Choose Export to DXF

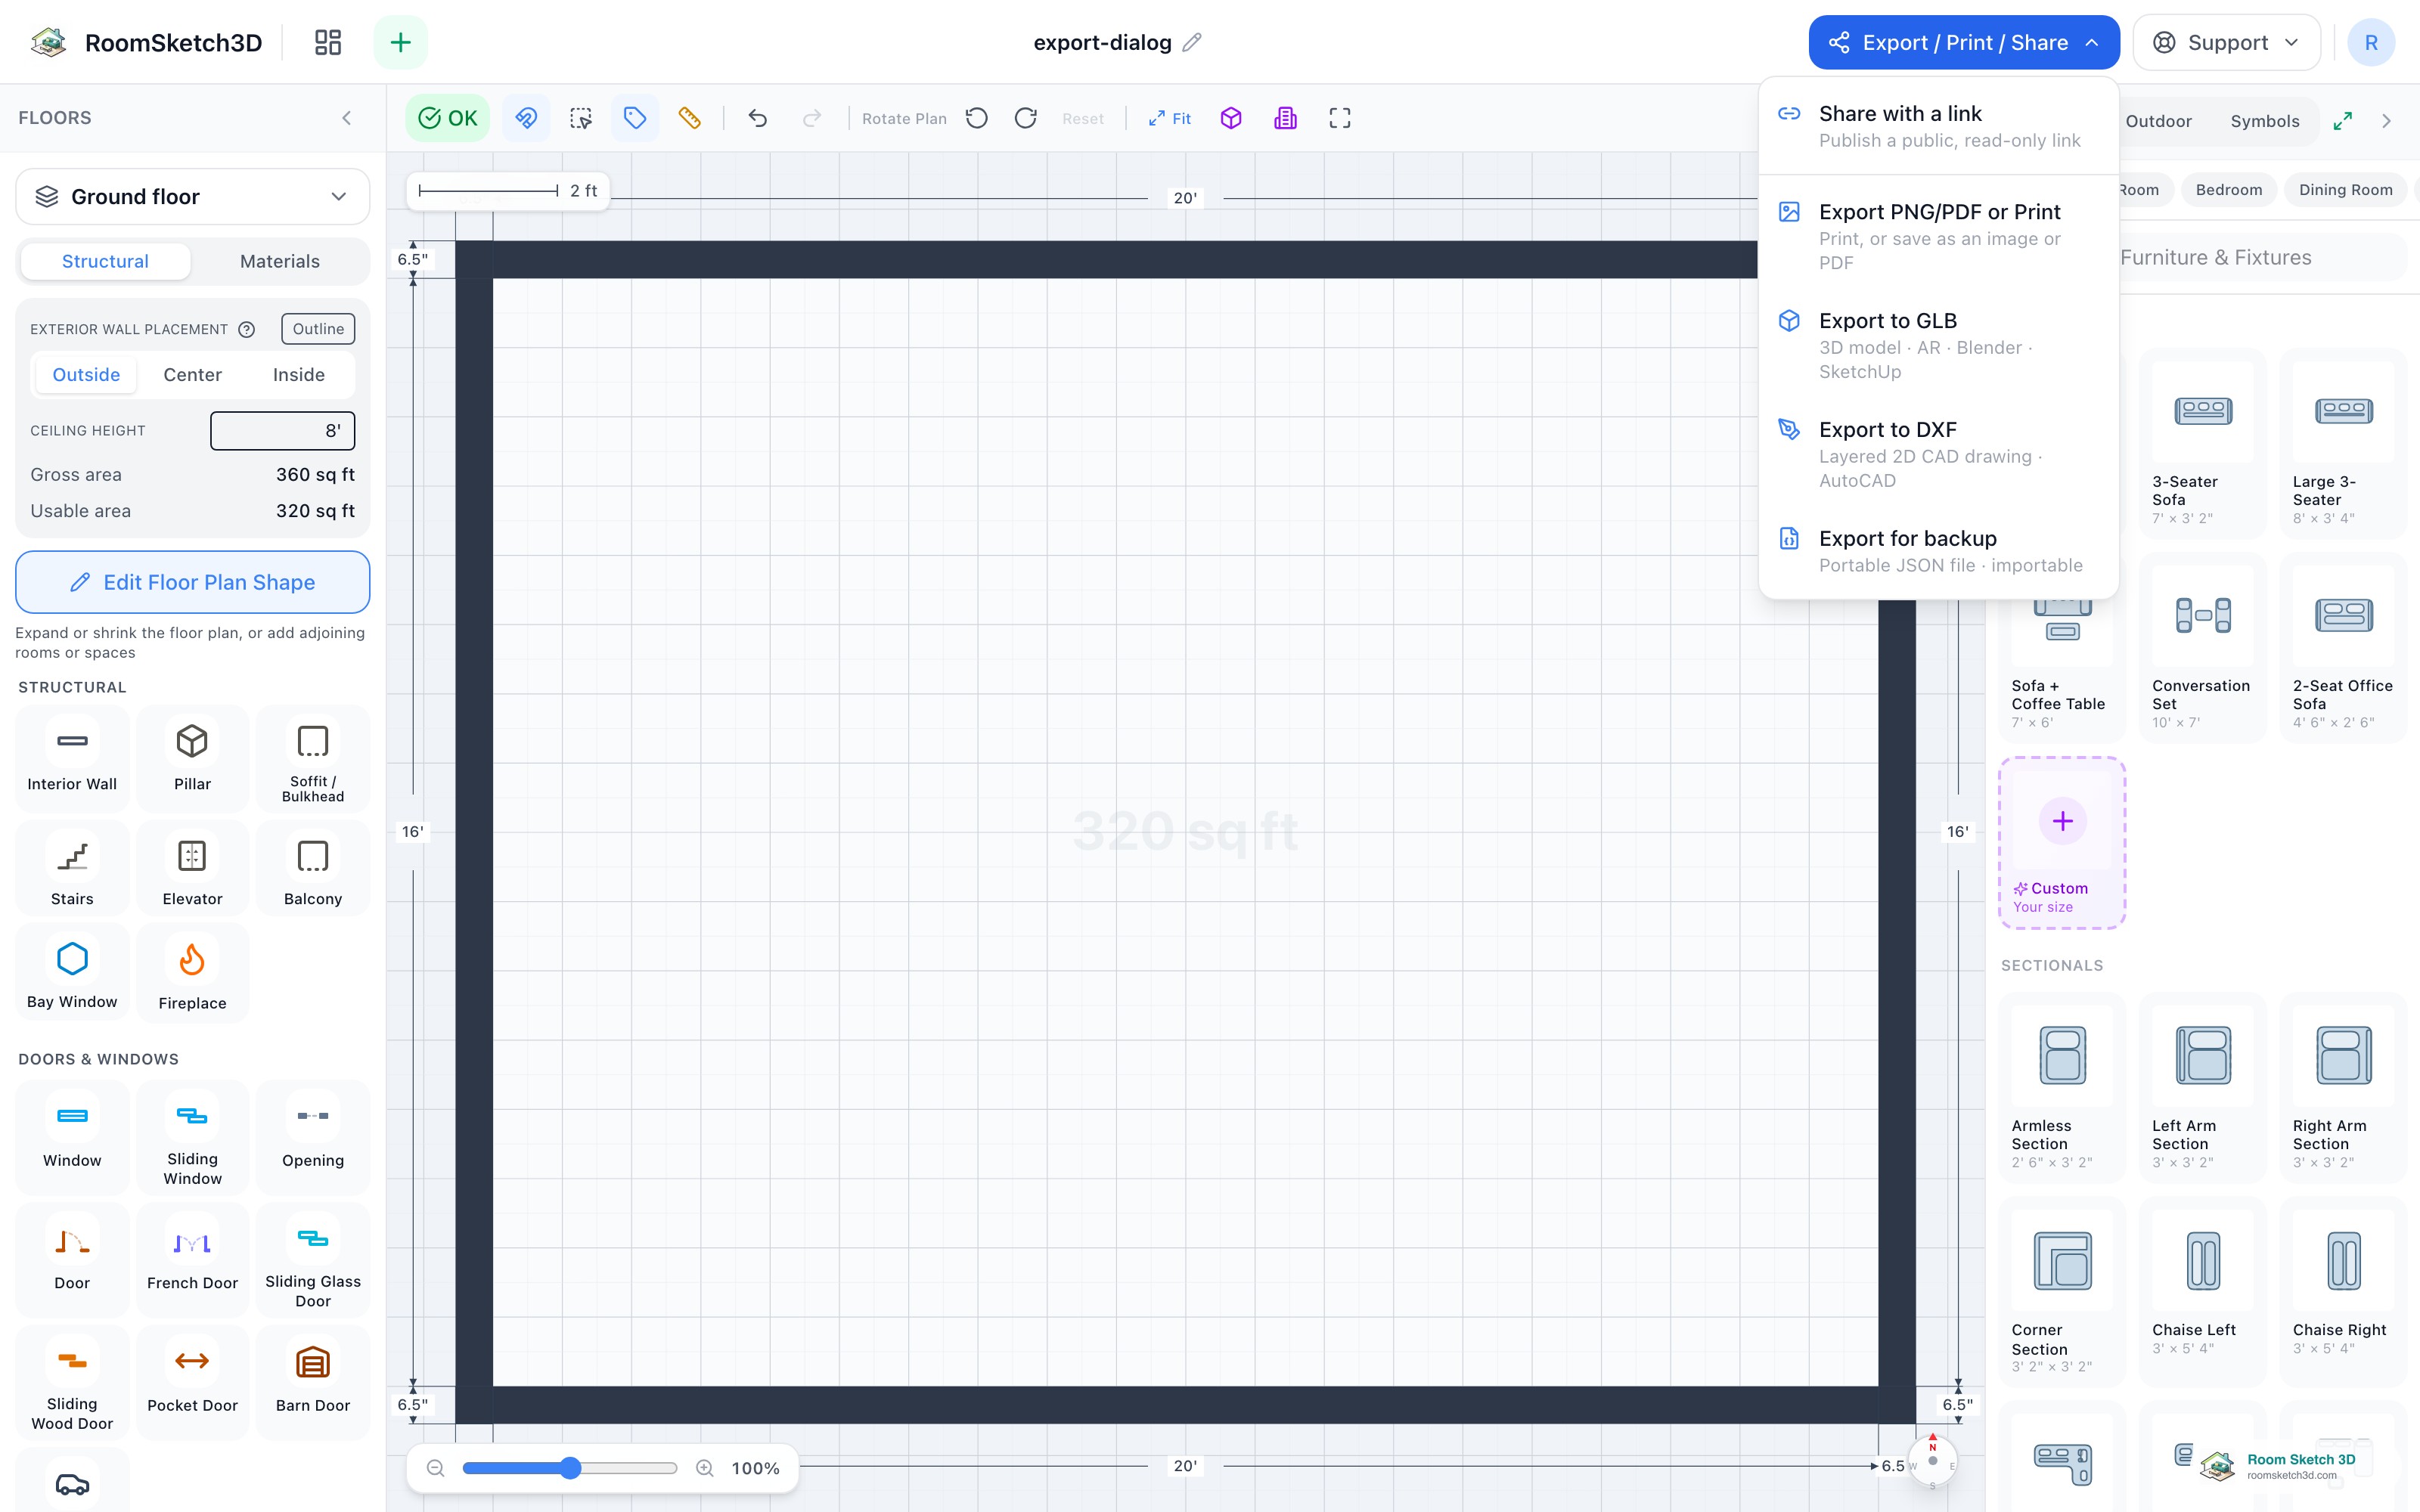coord(1938,454)
